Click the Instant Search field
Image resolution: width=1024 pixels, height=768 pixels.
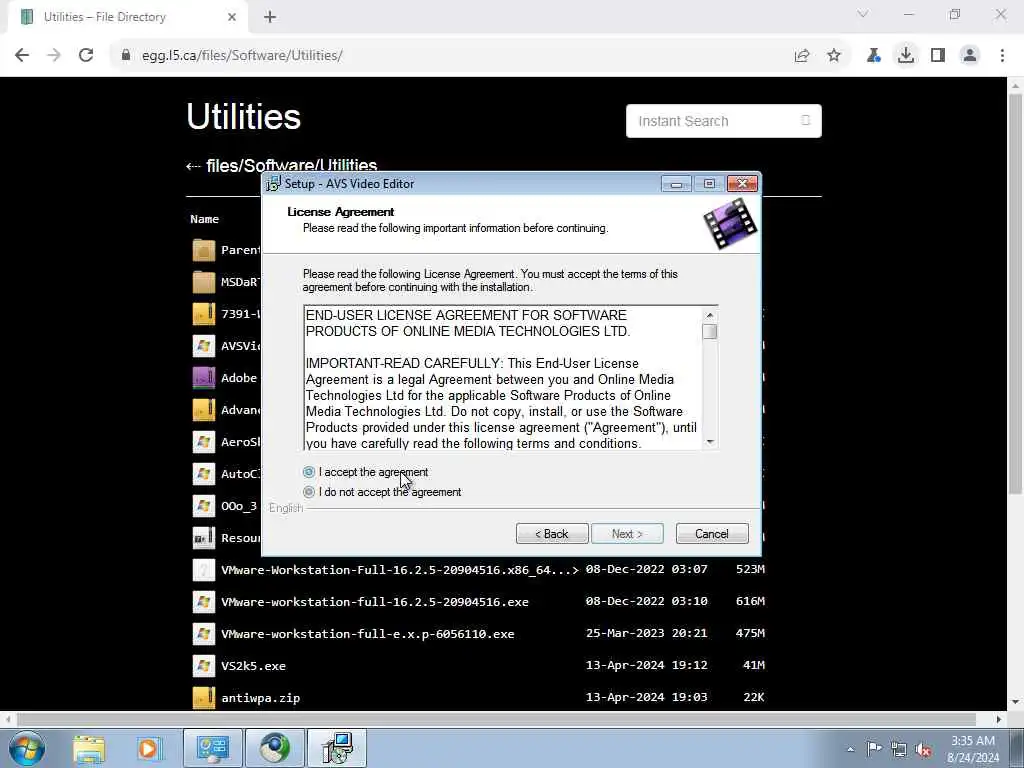[724, 121]
